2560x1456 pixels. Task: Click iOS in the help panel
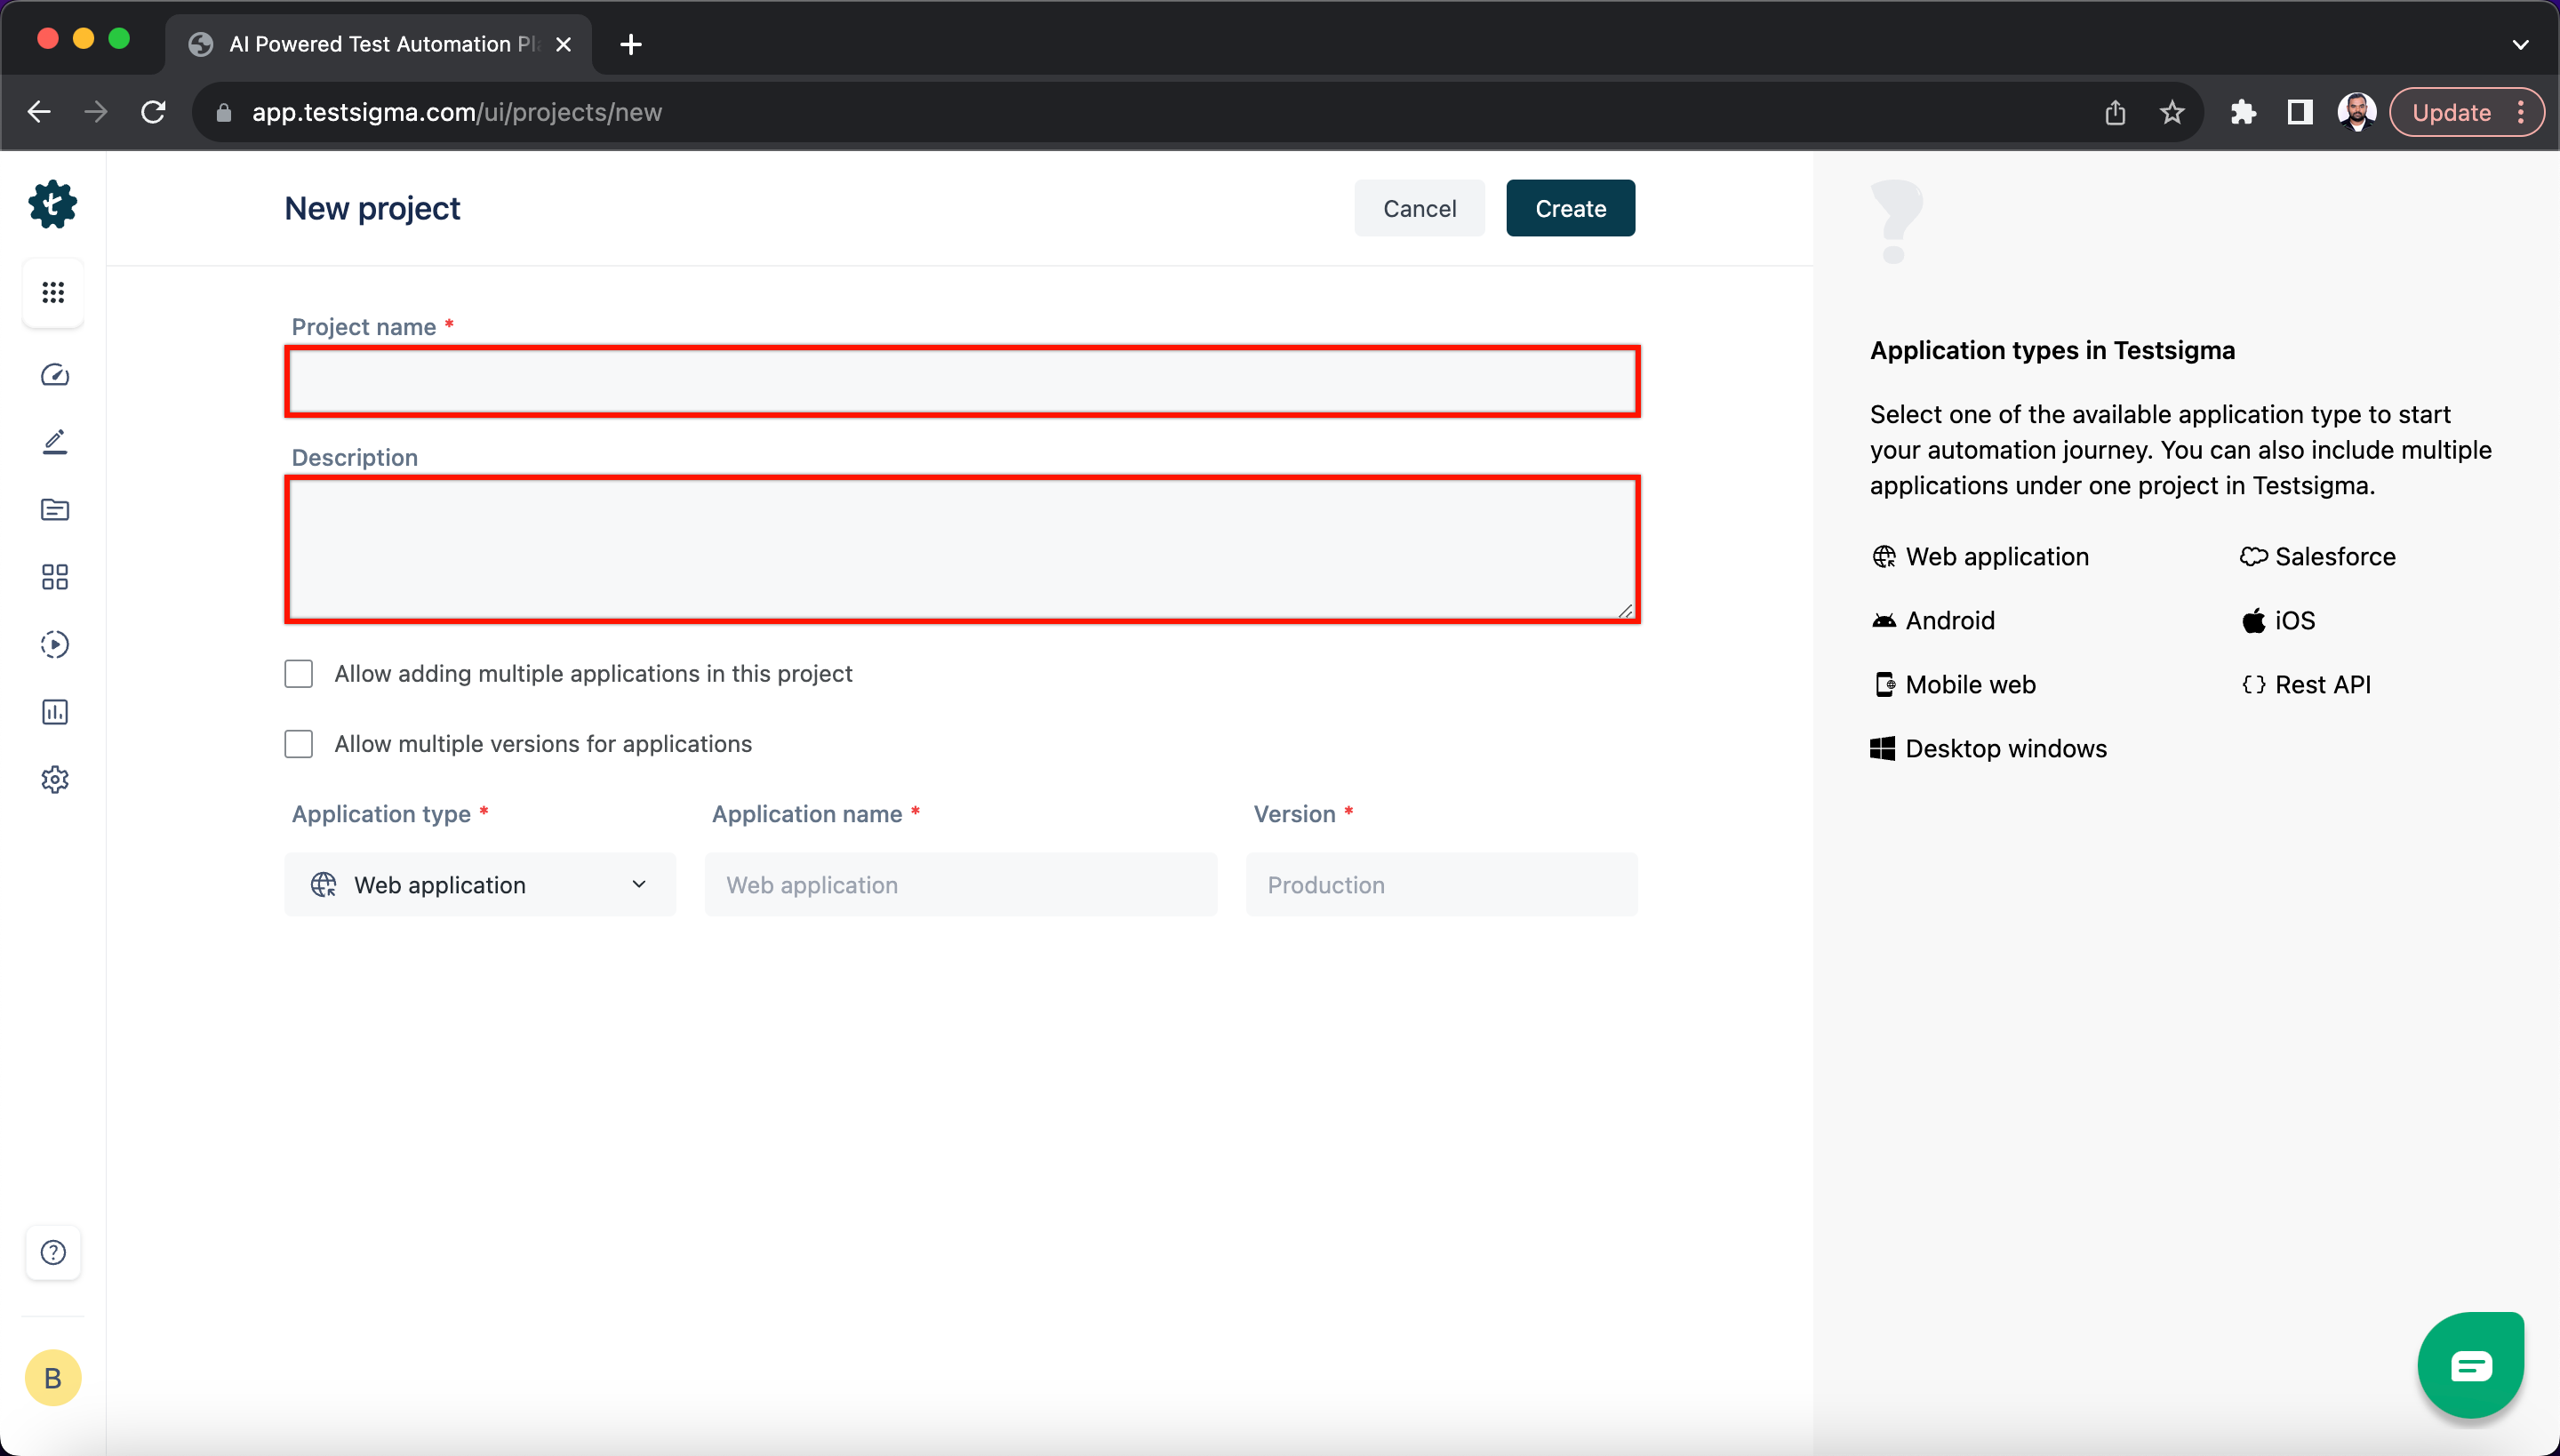coord(2277,620)
